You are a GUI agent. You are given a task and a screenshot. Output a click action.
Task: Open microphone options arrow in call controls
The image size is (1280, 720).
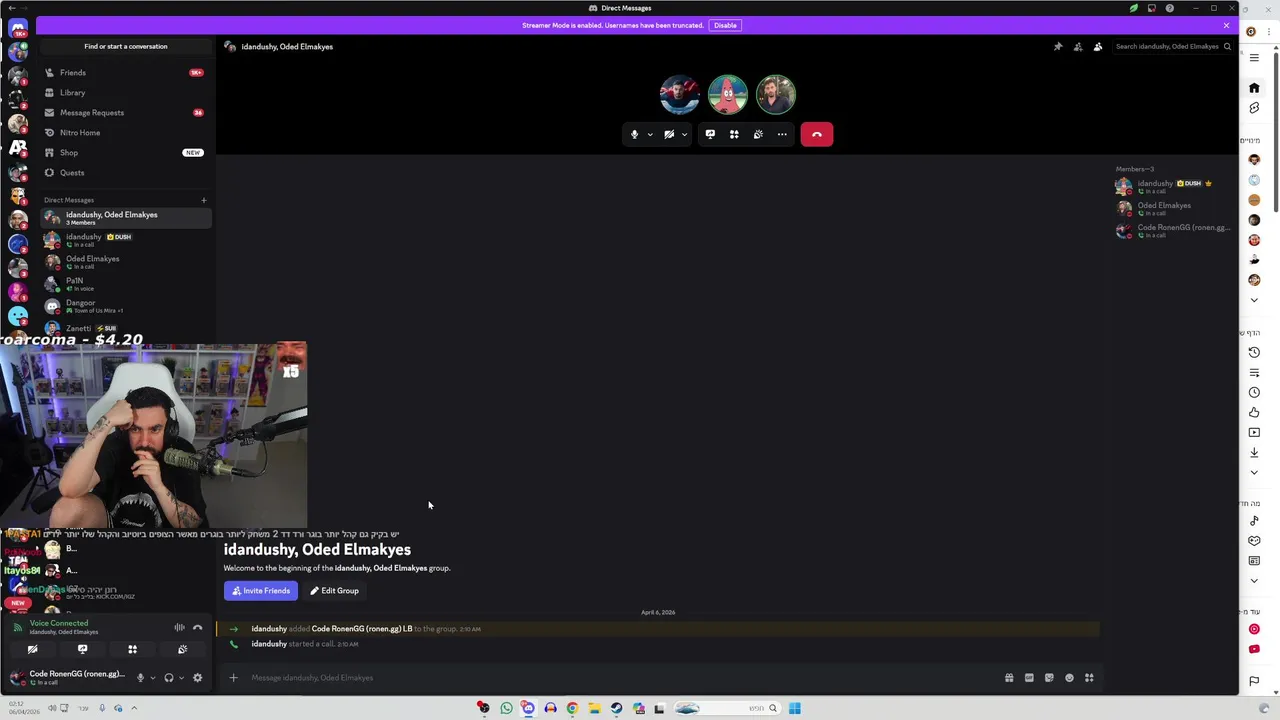[x=650, y=134]
